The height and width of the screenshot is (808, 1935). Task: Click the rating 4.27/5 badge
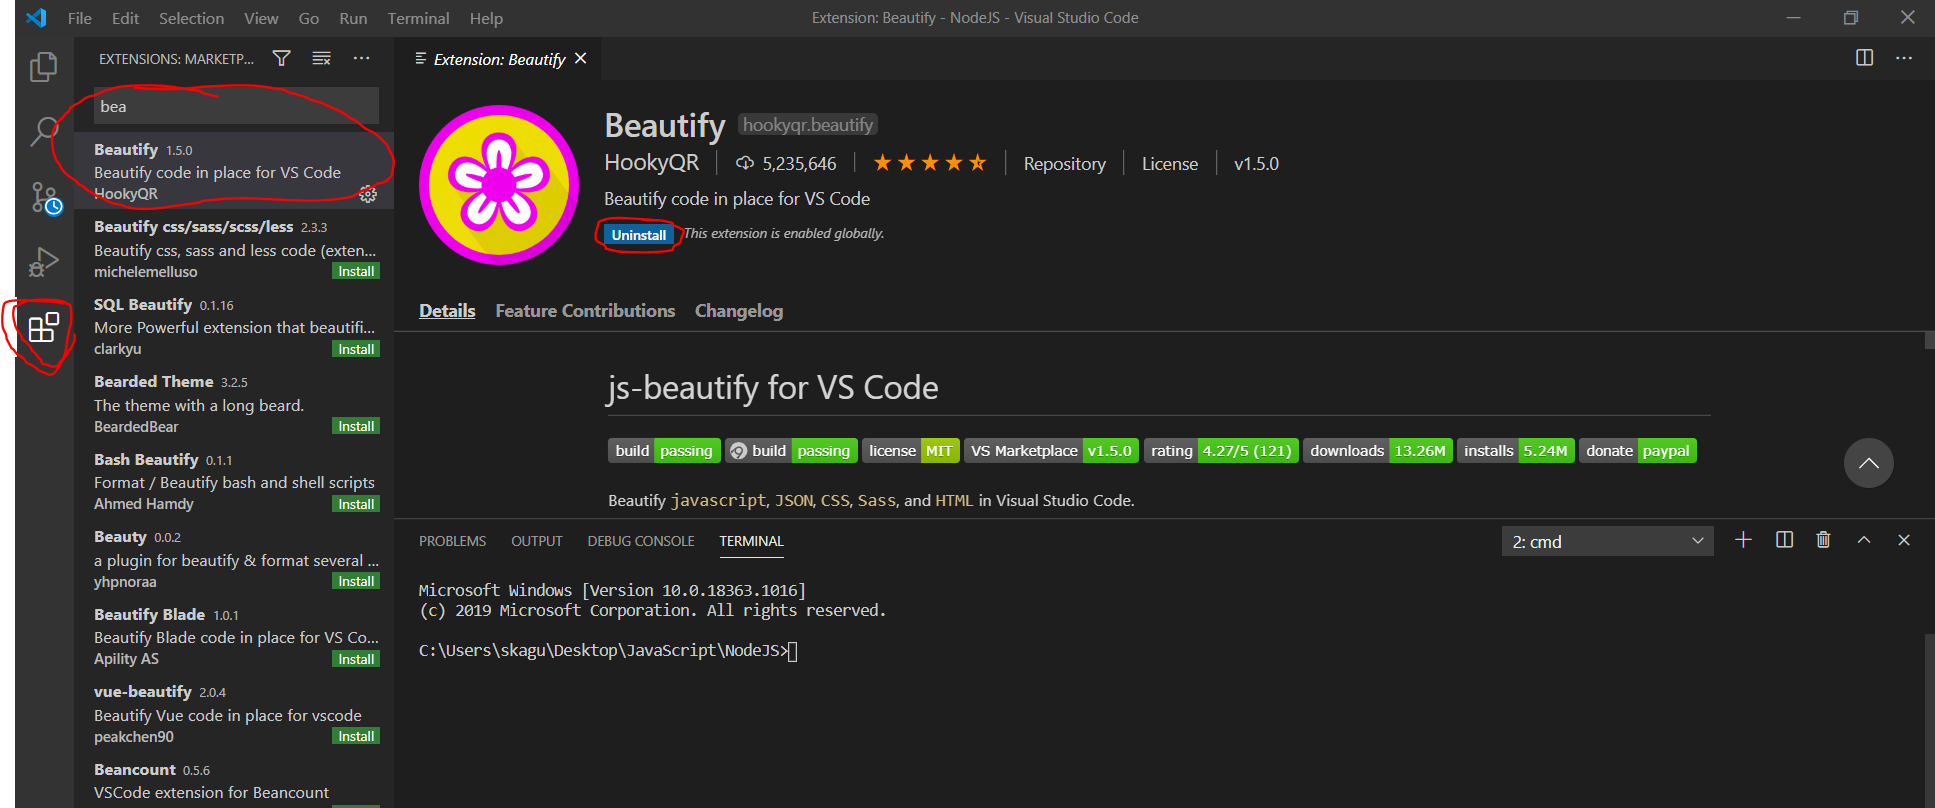1221,451
